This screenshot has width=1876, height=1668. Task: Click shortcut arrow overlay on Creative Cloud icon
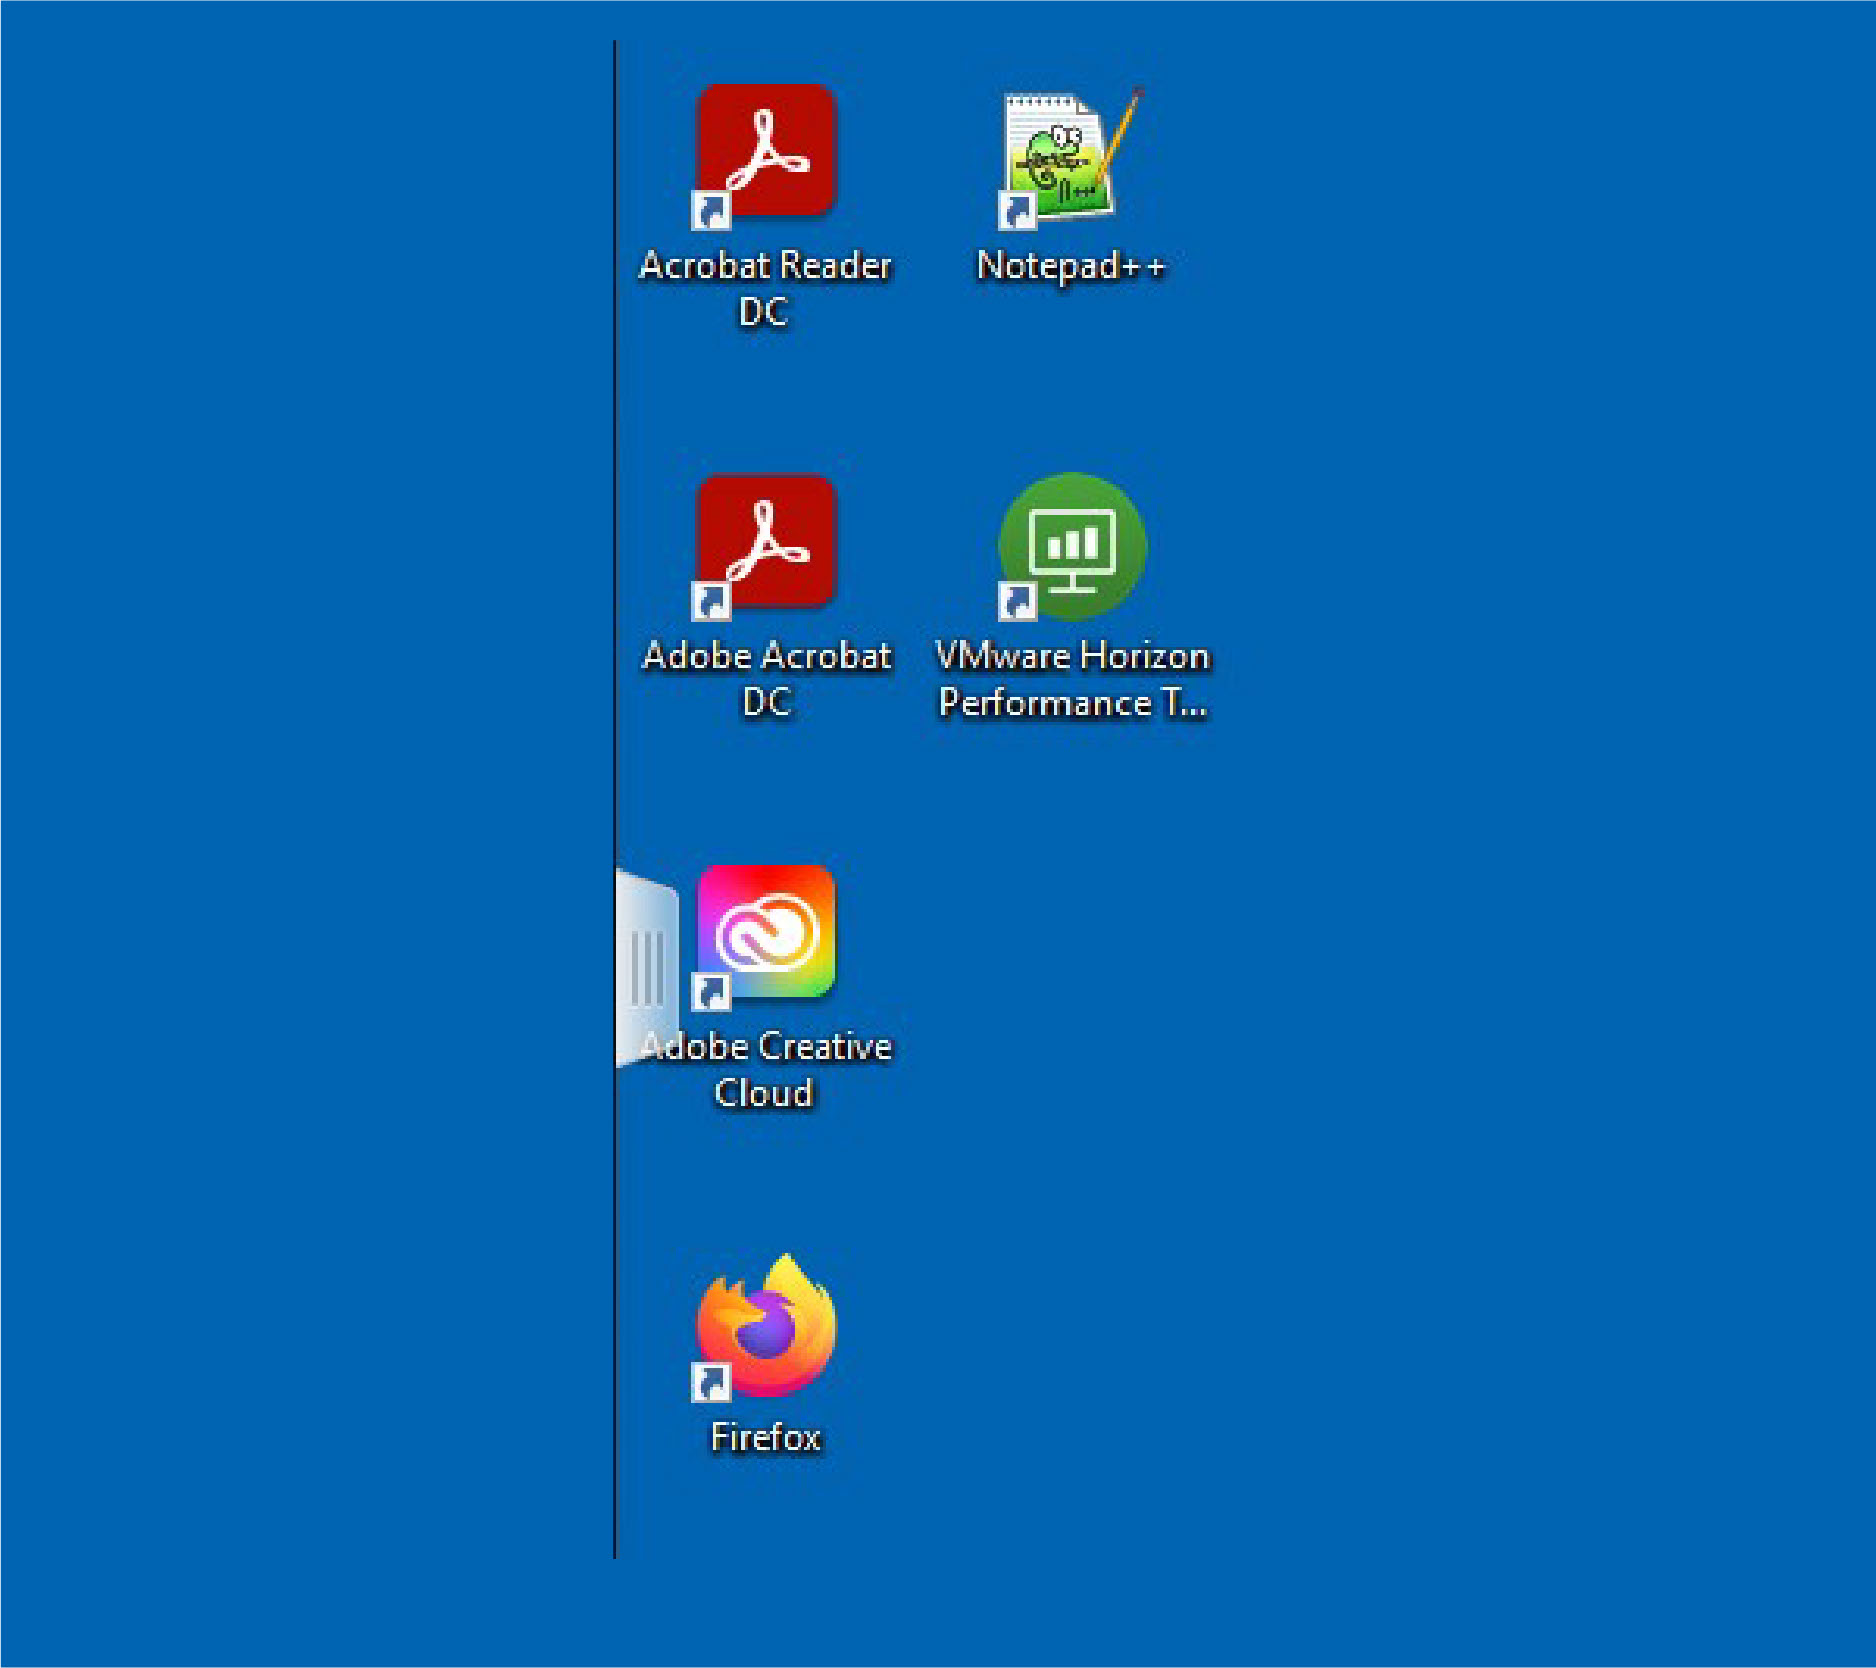tap(711, 992)
